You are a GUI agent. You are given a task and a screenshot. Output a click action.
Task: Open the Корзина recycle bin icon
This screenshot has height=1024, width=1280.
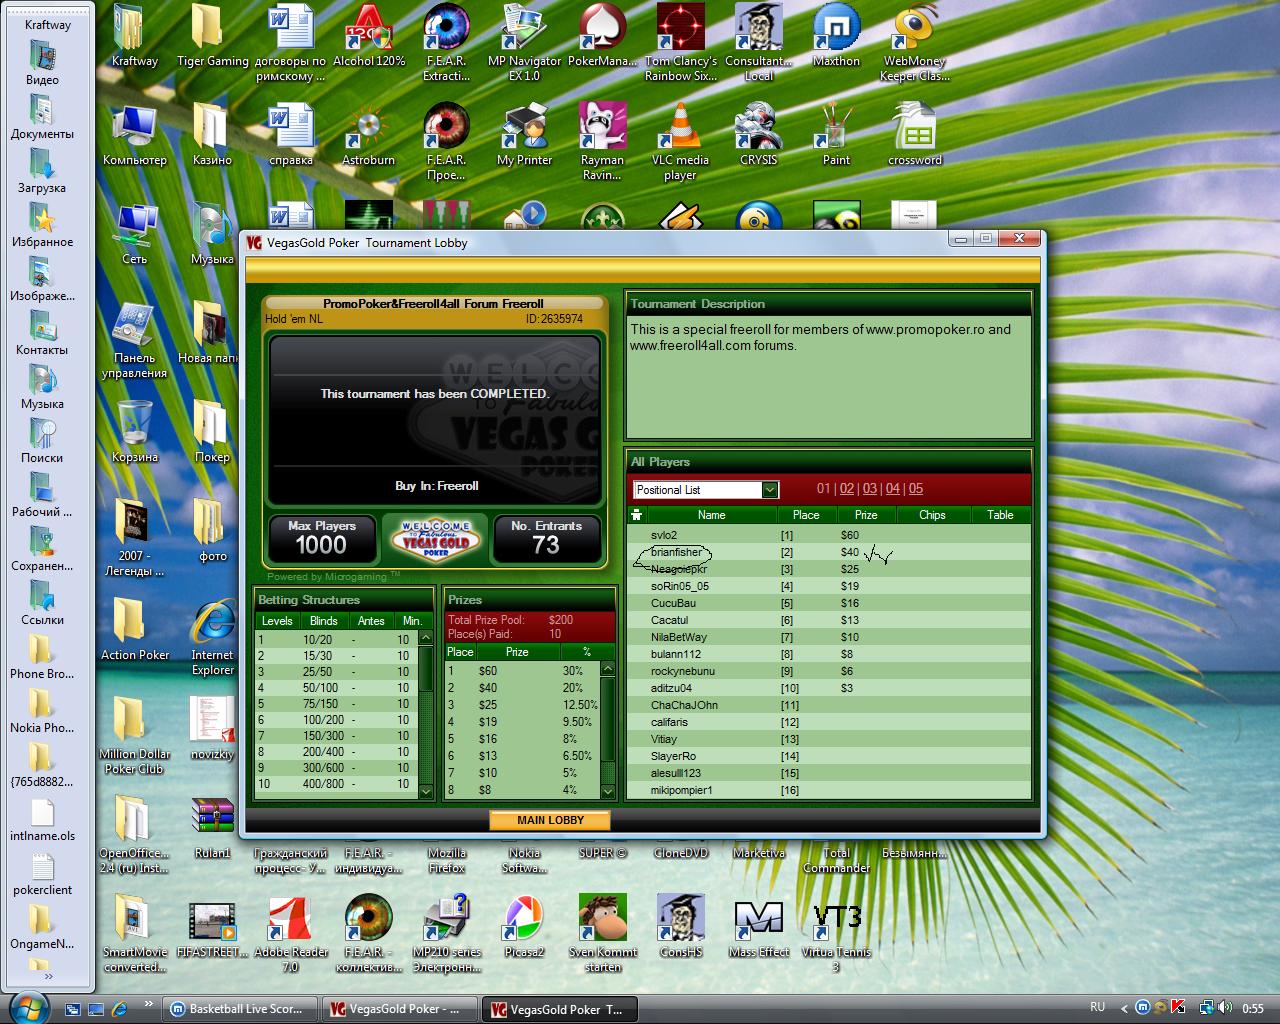(134, 425)
